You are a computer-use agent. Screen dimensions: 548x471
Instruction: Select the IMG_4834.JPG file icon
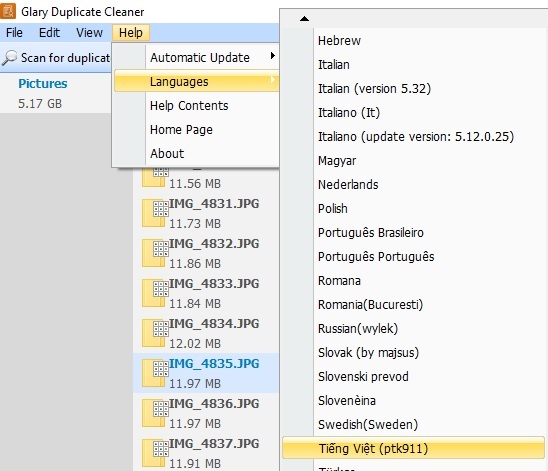click(x=155, y=333)
